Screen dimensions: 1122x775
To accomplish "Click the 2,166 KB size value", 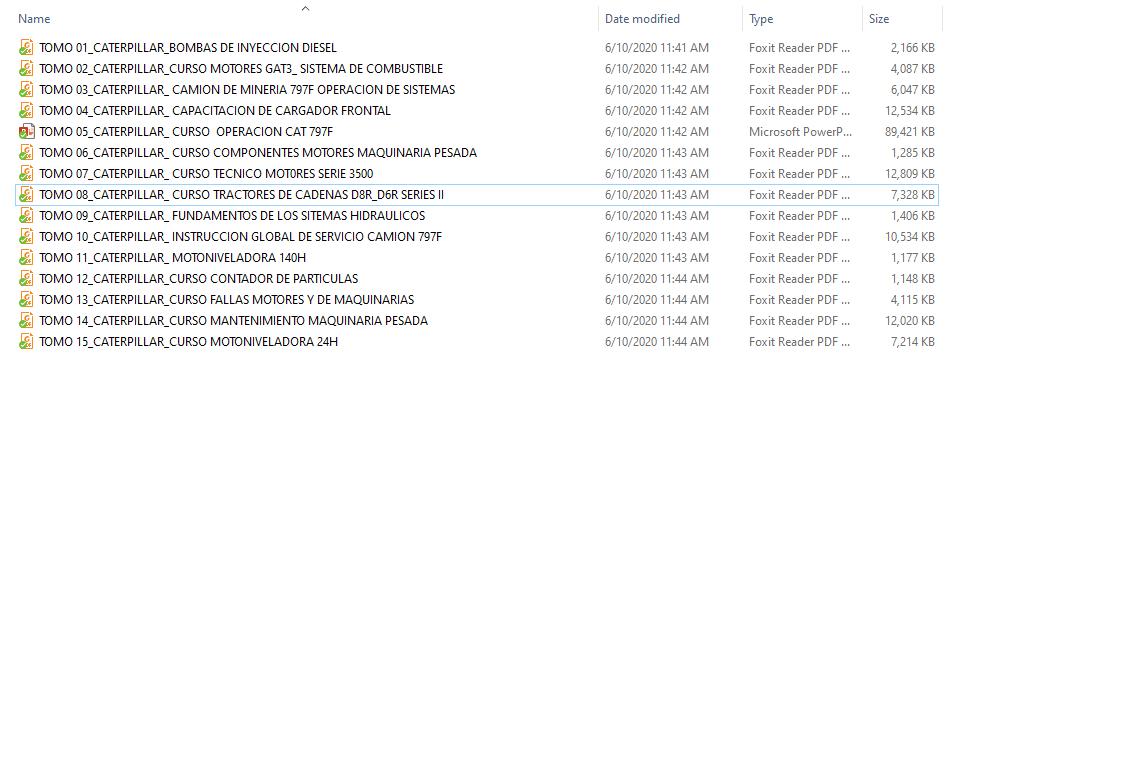I will (x=912, y=48).
